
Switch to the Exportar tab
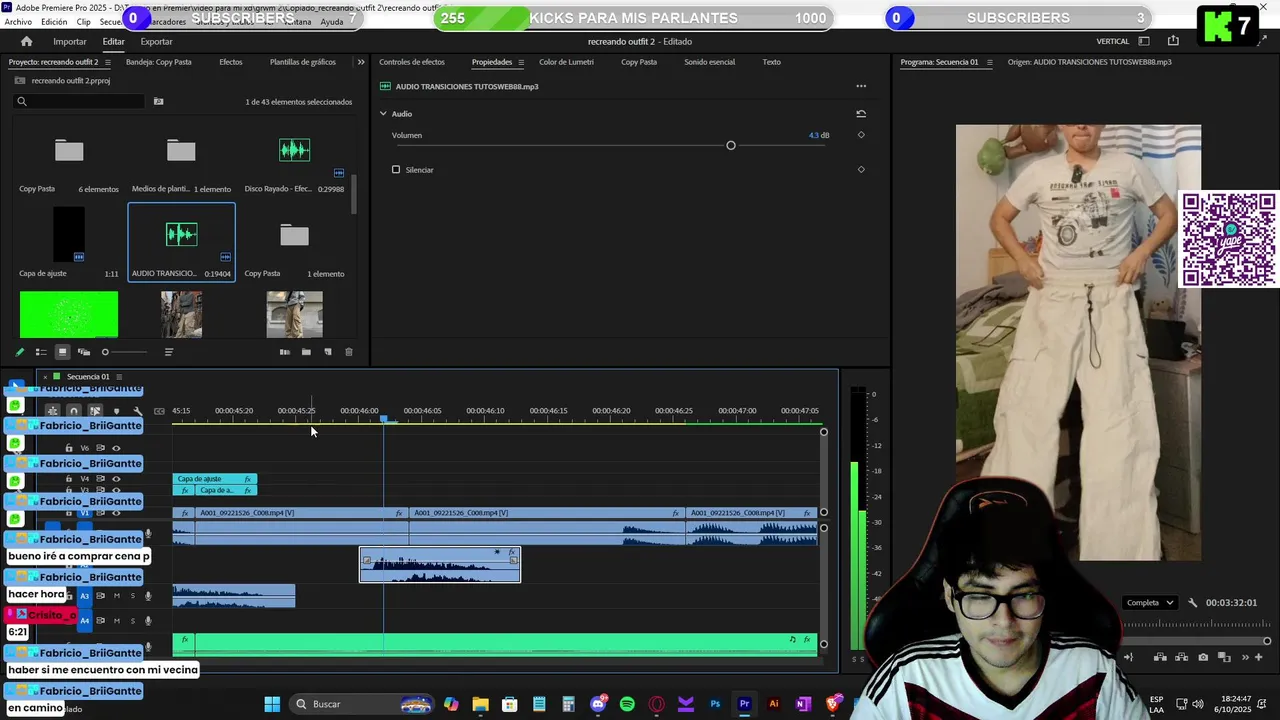point(156,41)
